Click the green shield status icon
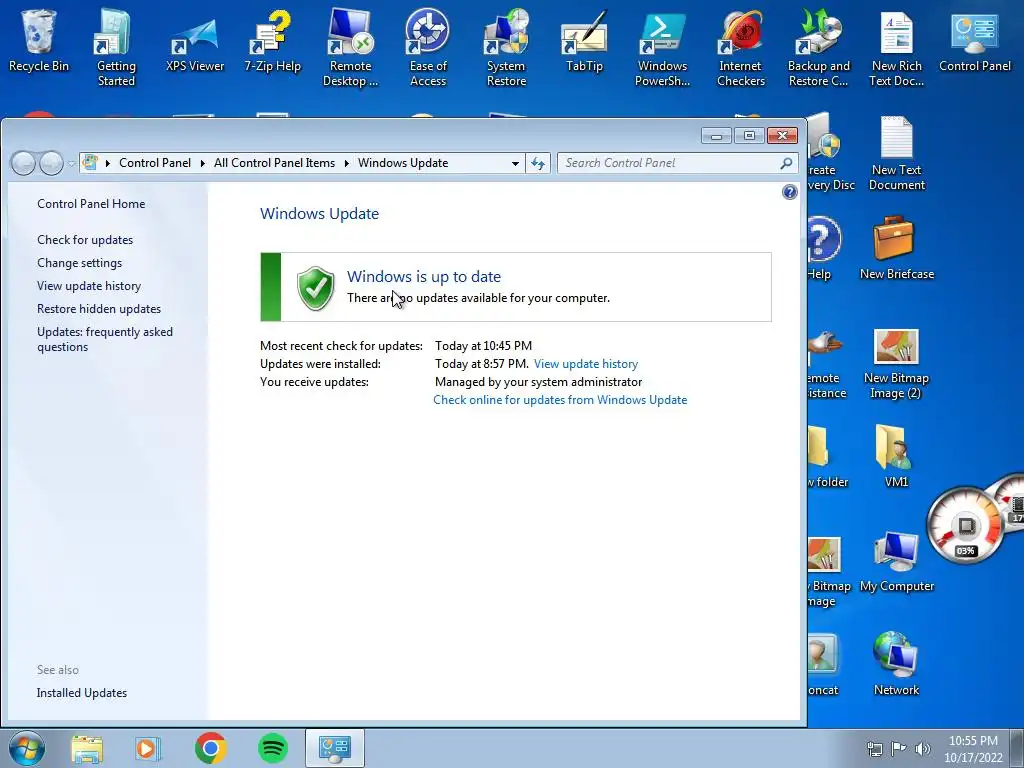This screenshot has height=768, width=1024. point(315,287)
